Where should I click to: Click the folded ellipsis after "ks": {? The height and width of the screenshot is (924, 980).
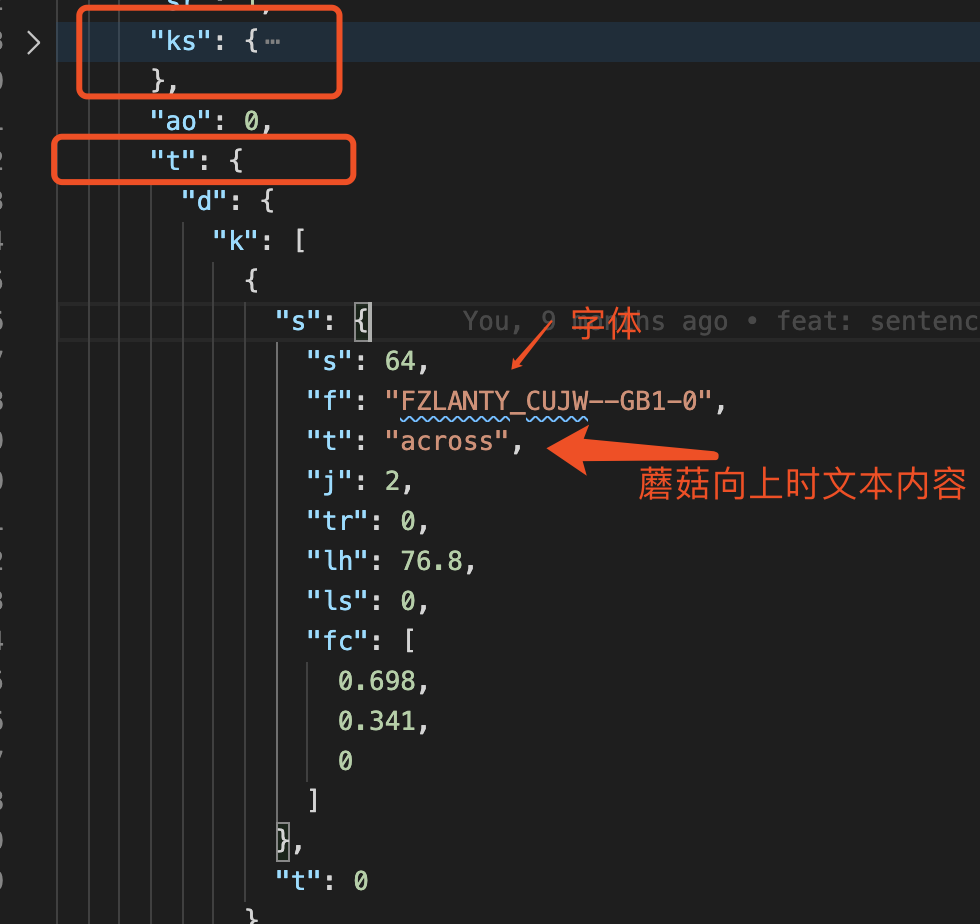273,42
